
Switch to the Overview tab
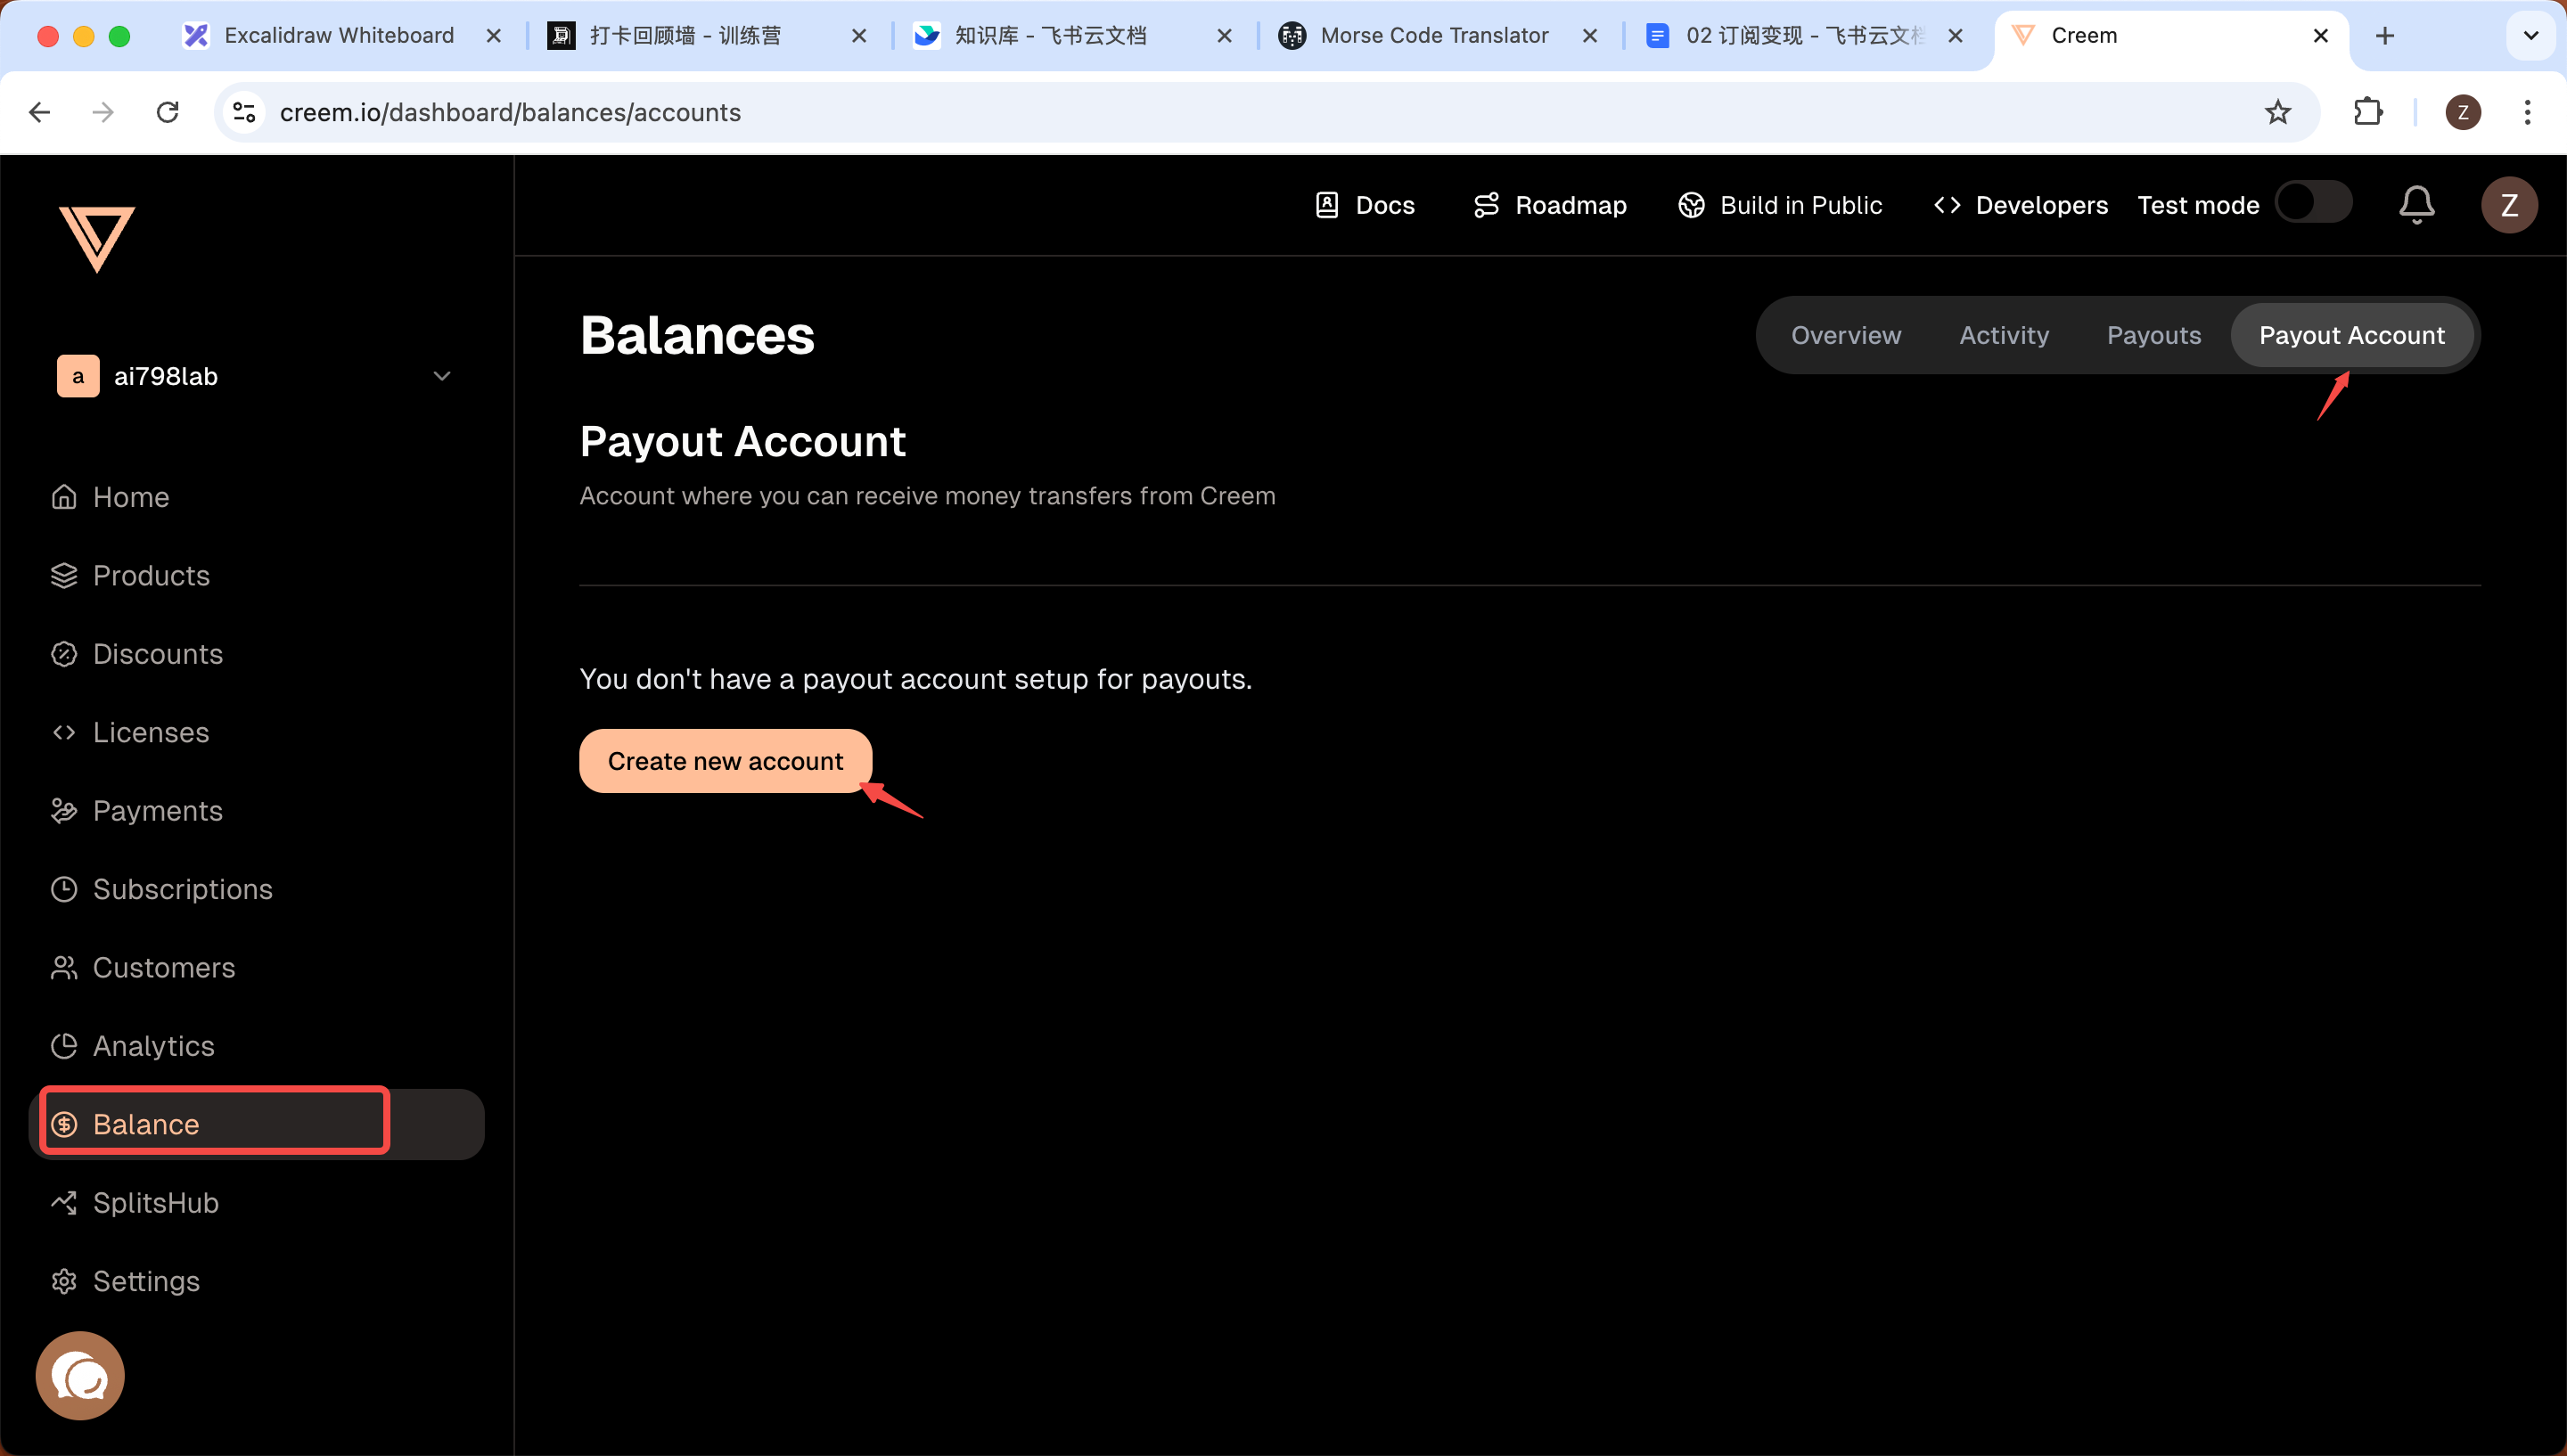point(1846,335)
